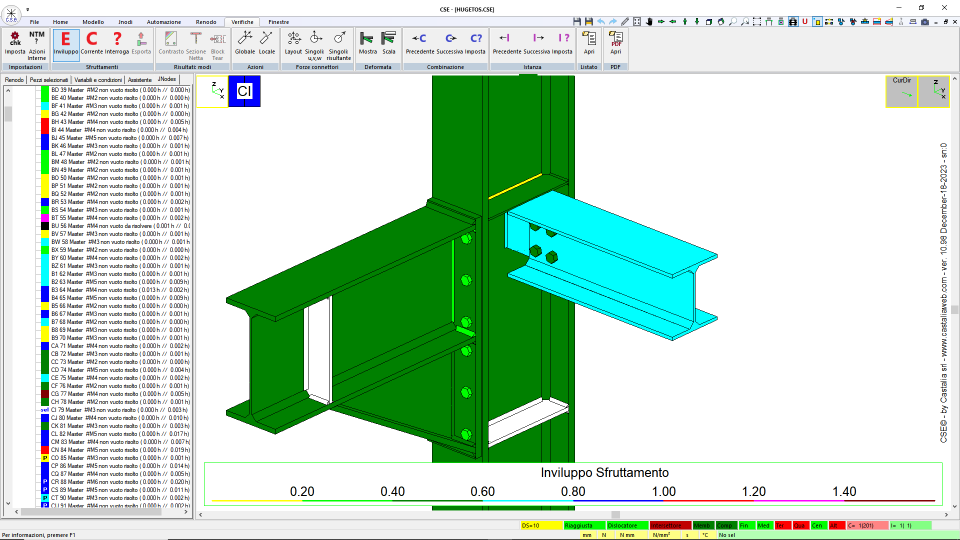
Task: Open the Modello ribbon tab
Action: (93, 22)
